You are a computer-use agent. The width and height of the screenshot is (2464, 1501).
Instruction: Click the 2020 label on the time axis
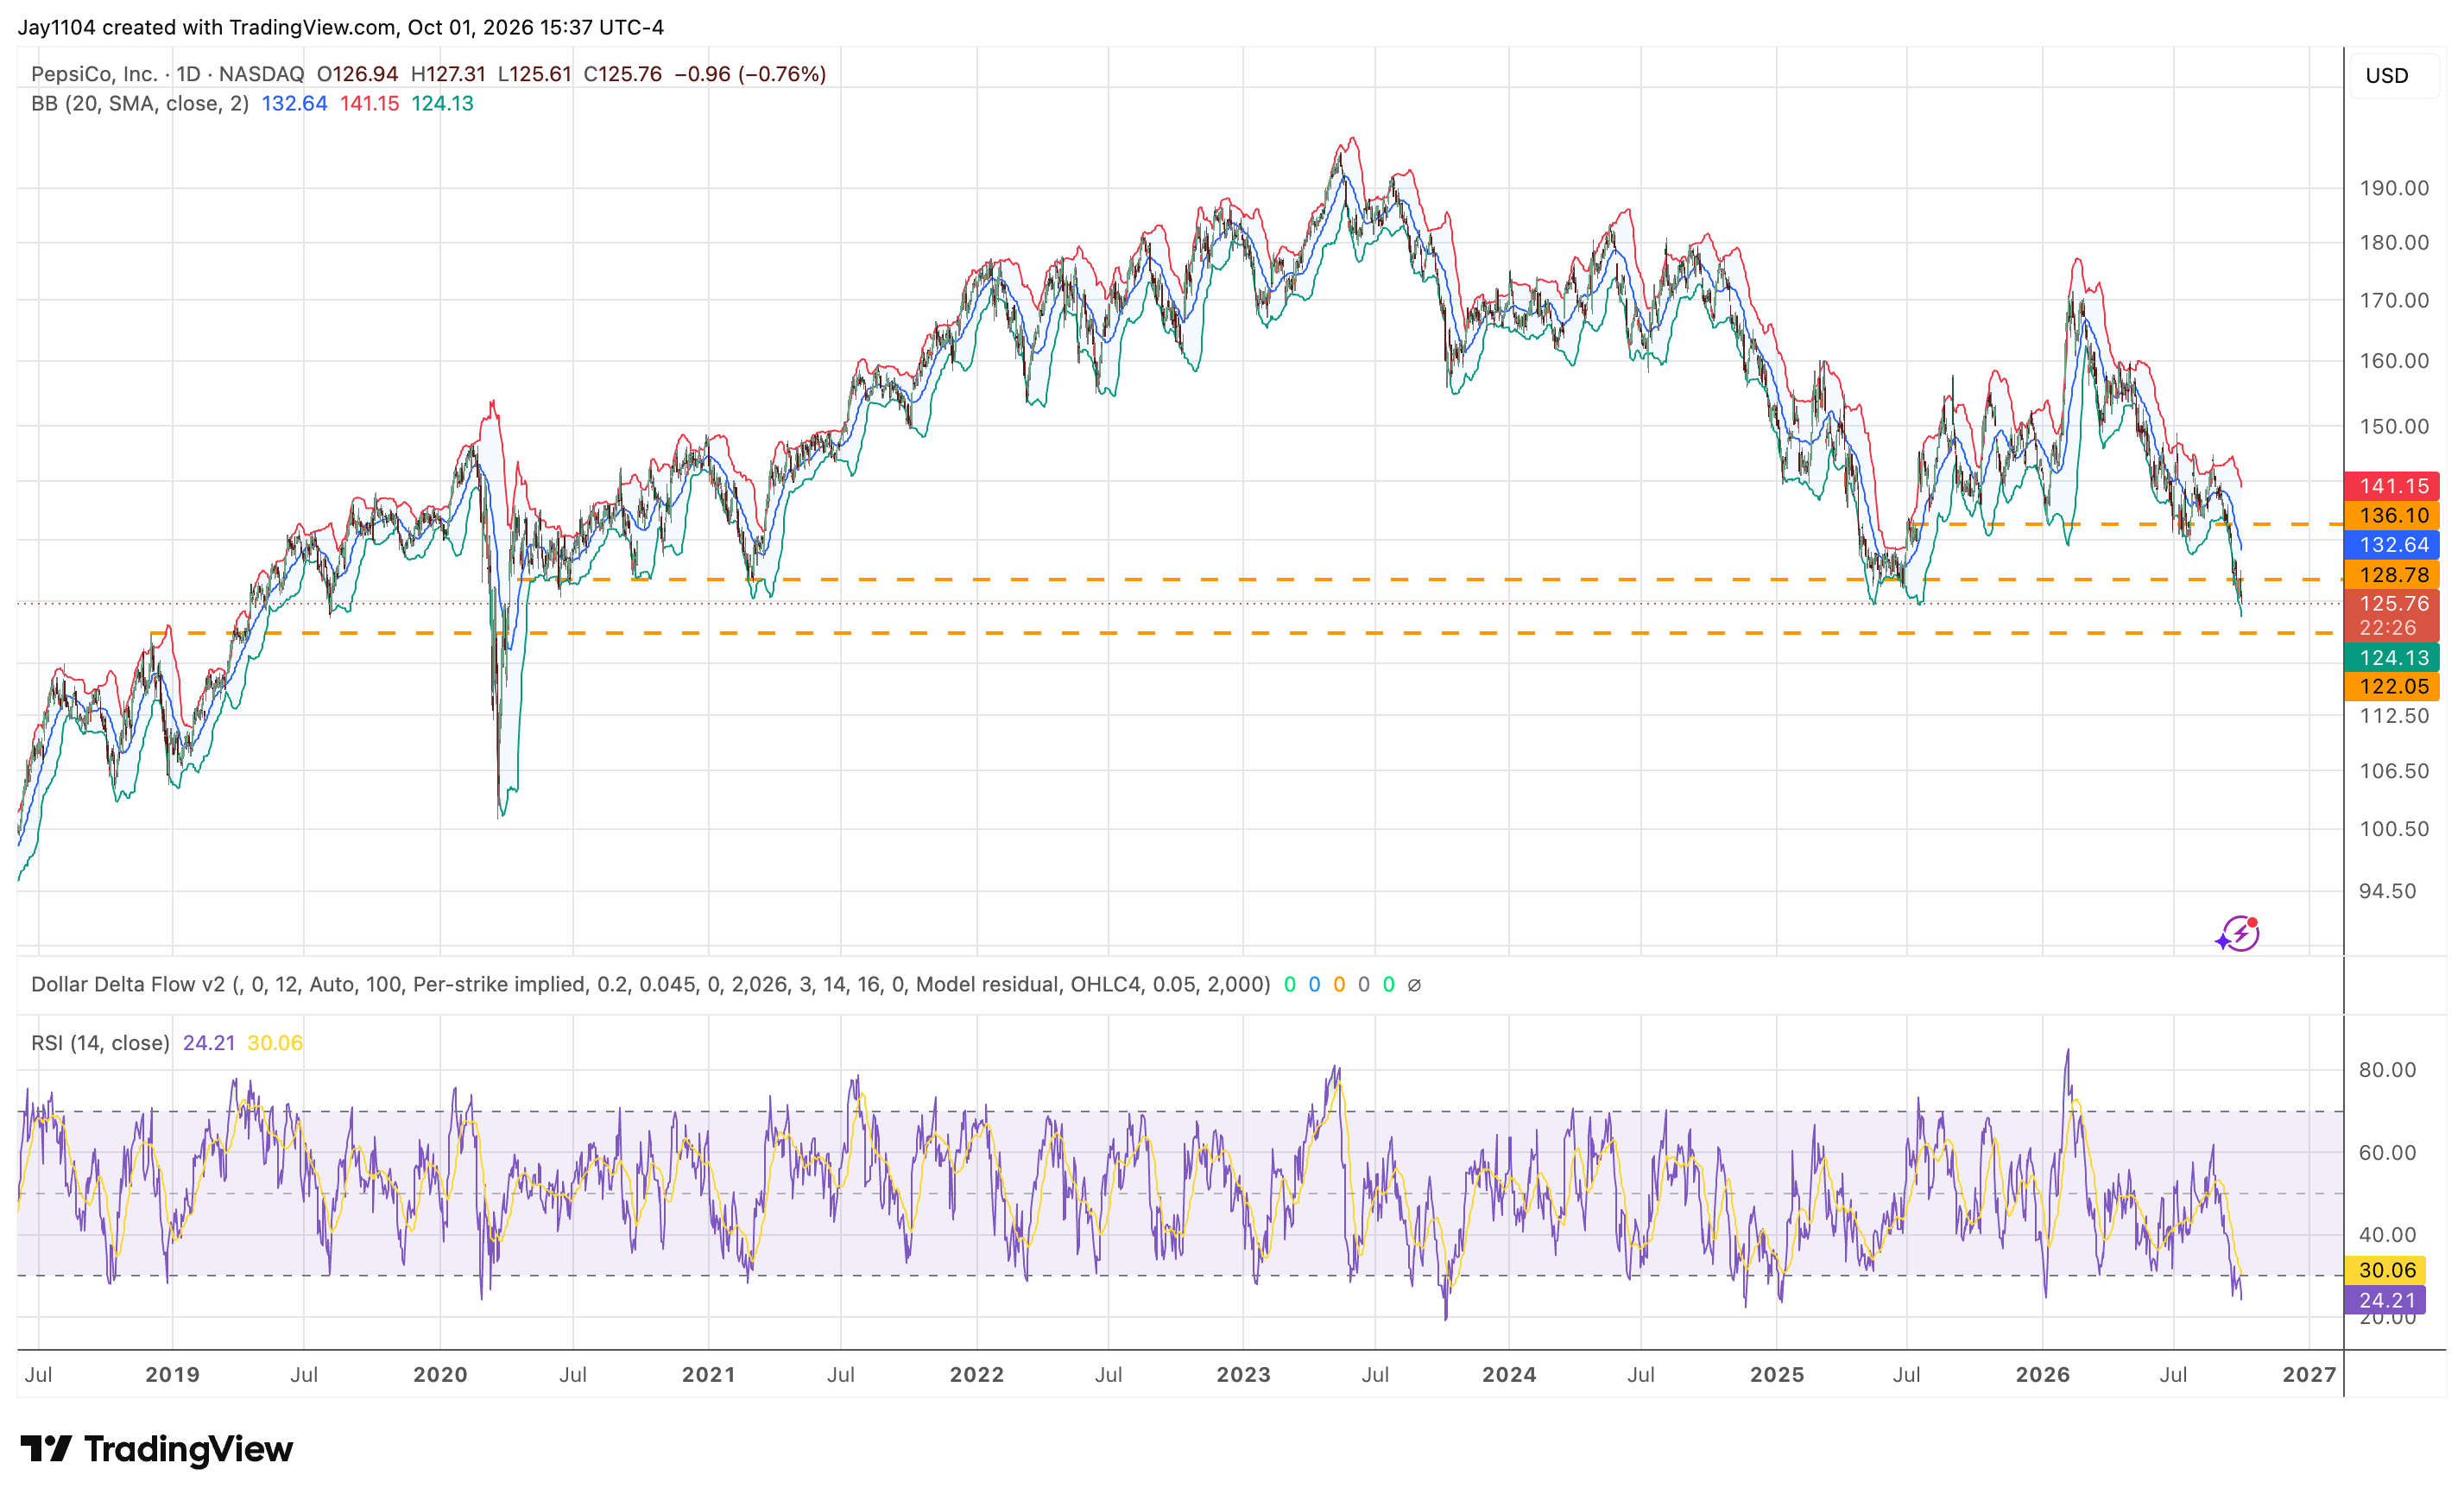440,1375
